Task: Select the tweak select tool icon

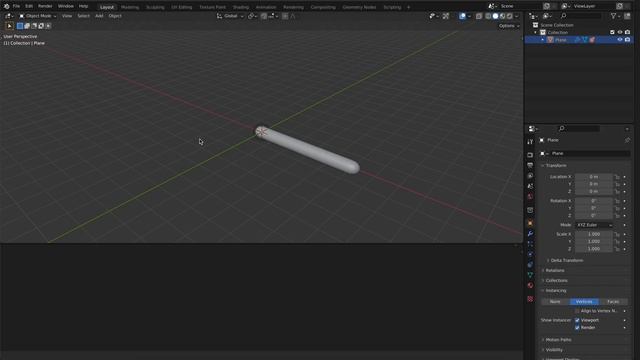Action: (x=9, y=26)
